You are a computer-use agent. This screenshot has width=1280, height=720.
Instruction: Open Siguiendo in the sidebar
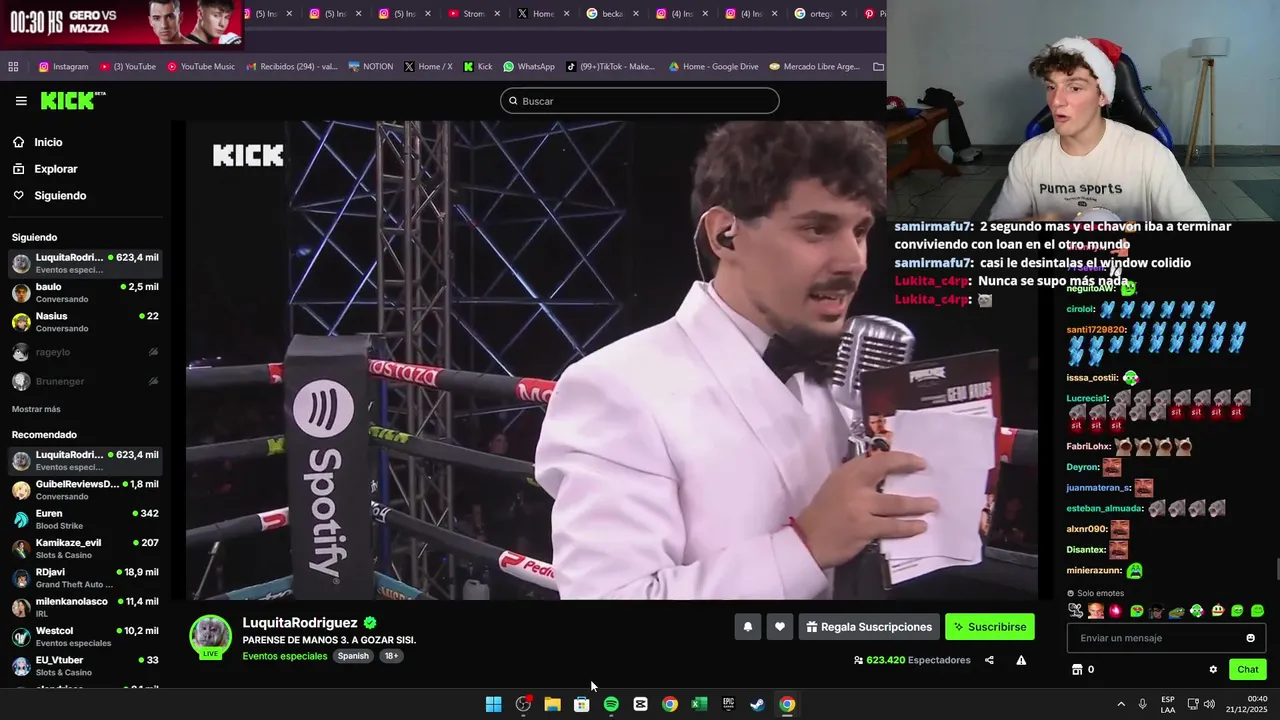pyautogui.click(x=60, y=196)
